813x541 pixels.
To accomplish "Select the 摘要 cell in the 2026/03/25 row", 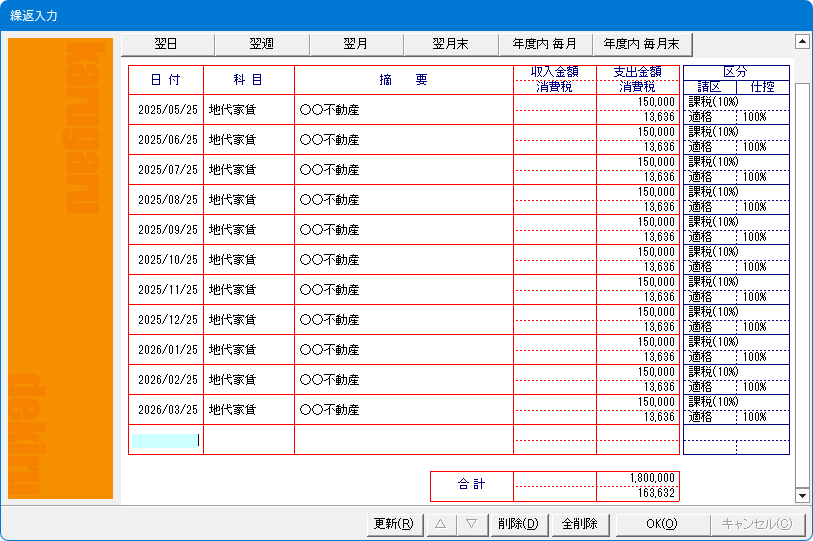I will 404,410.
